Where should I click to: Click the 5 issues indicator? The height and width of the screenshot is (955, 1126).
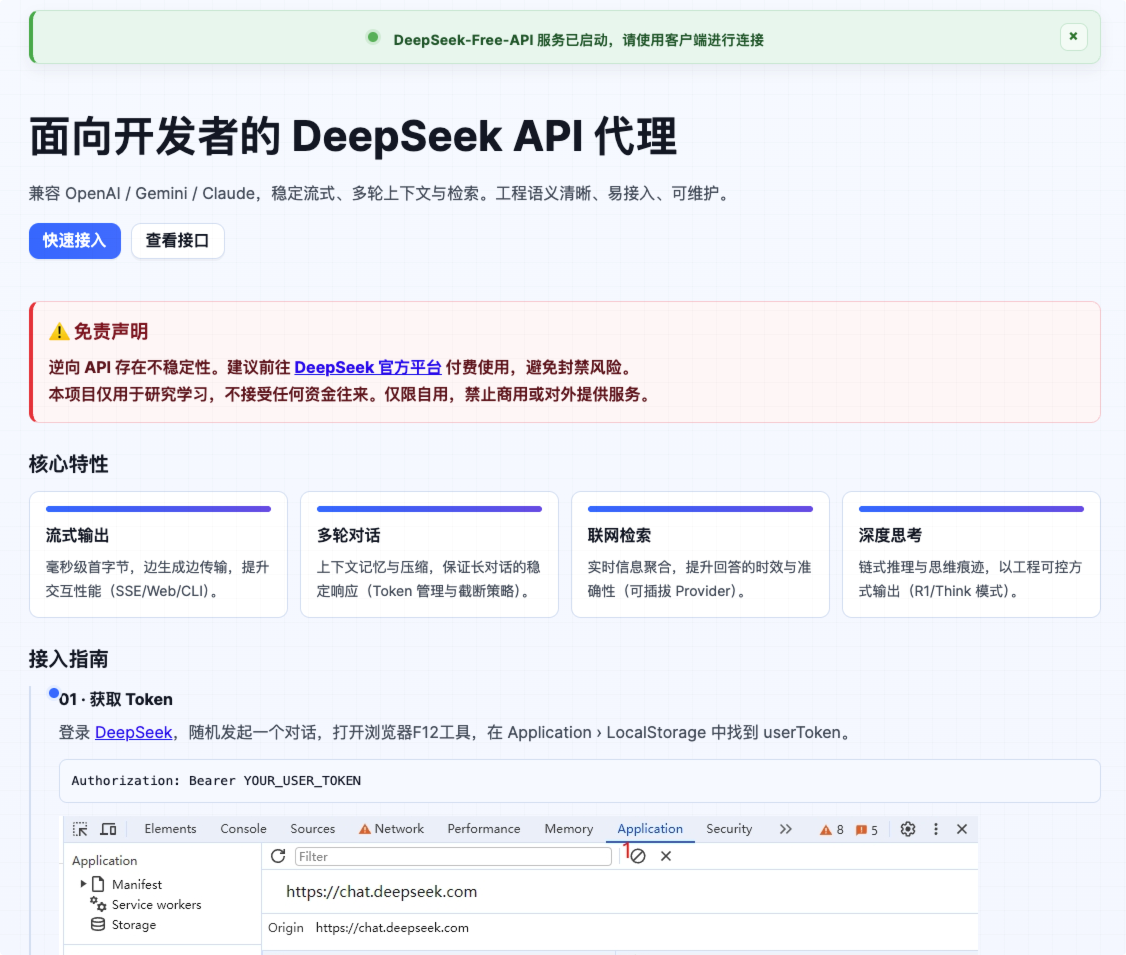pyautogui.click(x=867, y=829)
